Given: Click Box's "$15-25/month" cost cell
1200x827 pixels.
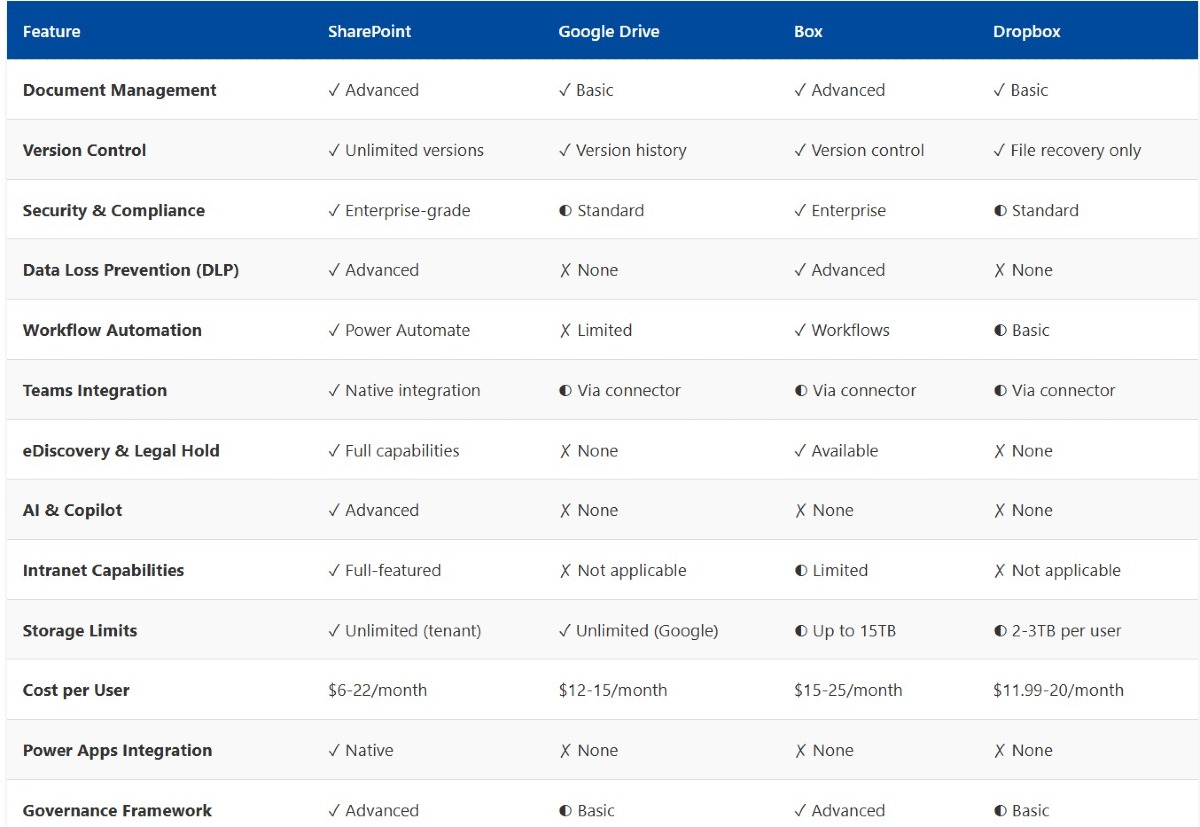Looking at the screenshot, I should coord(848,690).
